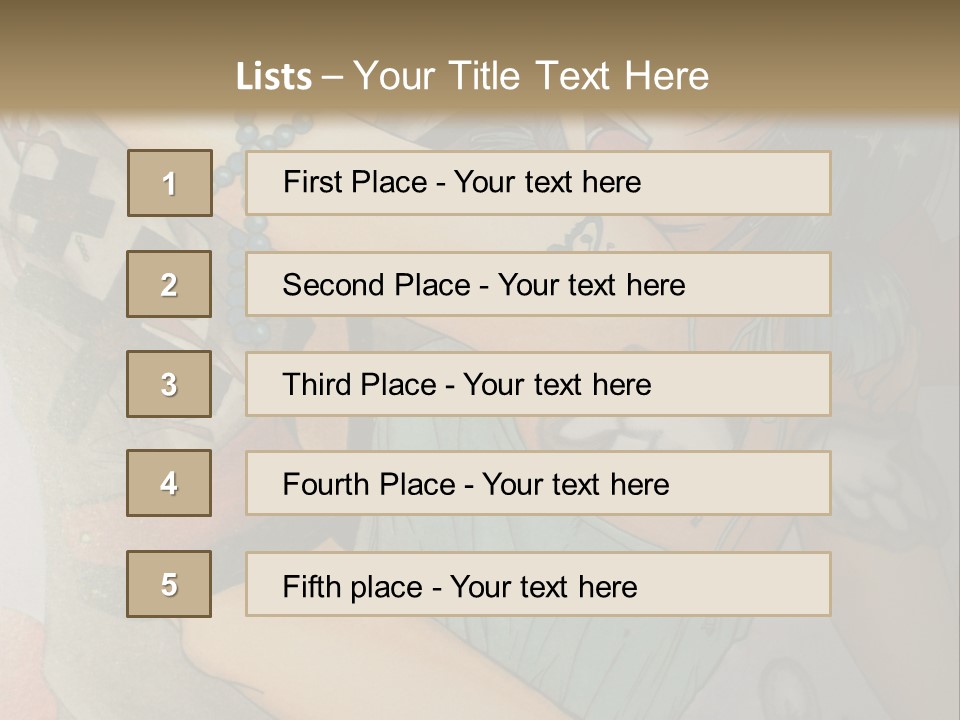This screenshot has width=960, height=720.
Task: Select the number 2 box
Action: [x=169, y=284]
